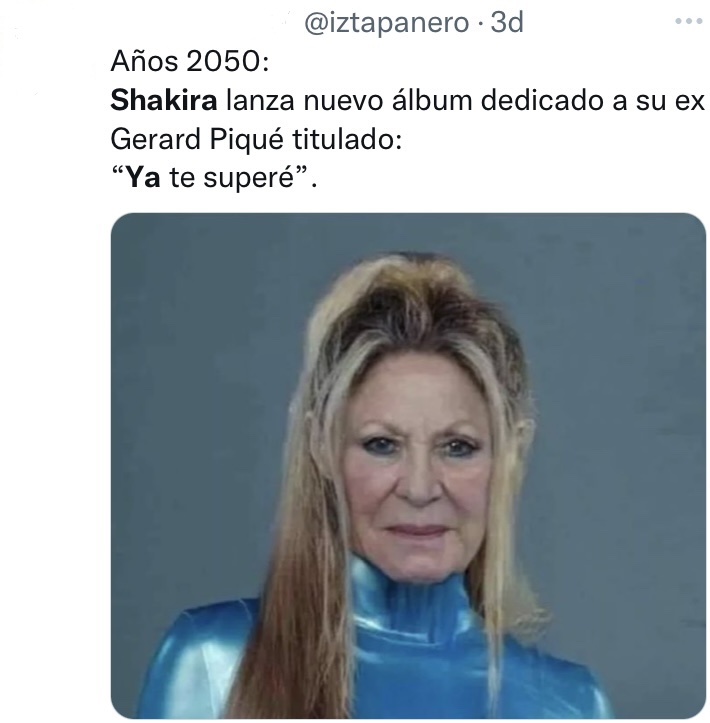Click the bold word "Shakira"

pos(164,100)
